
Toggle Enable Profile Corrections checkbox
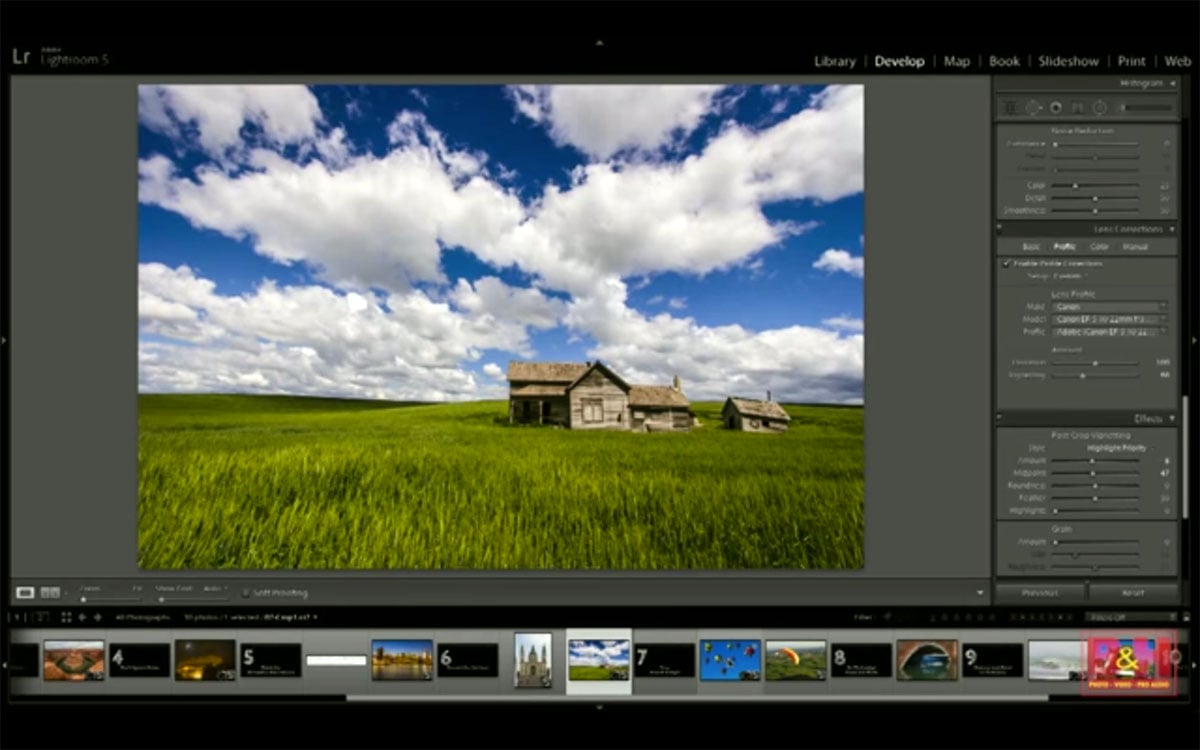click(x=1006, y=263)
